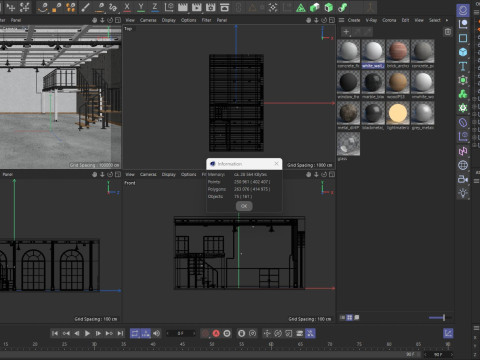The height and width of the screenshot is (360, 480).
Task: Select the glowing light material swatch
Action: click(398, 113)
